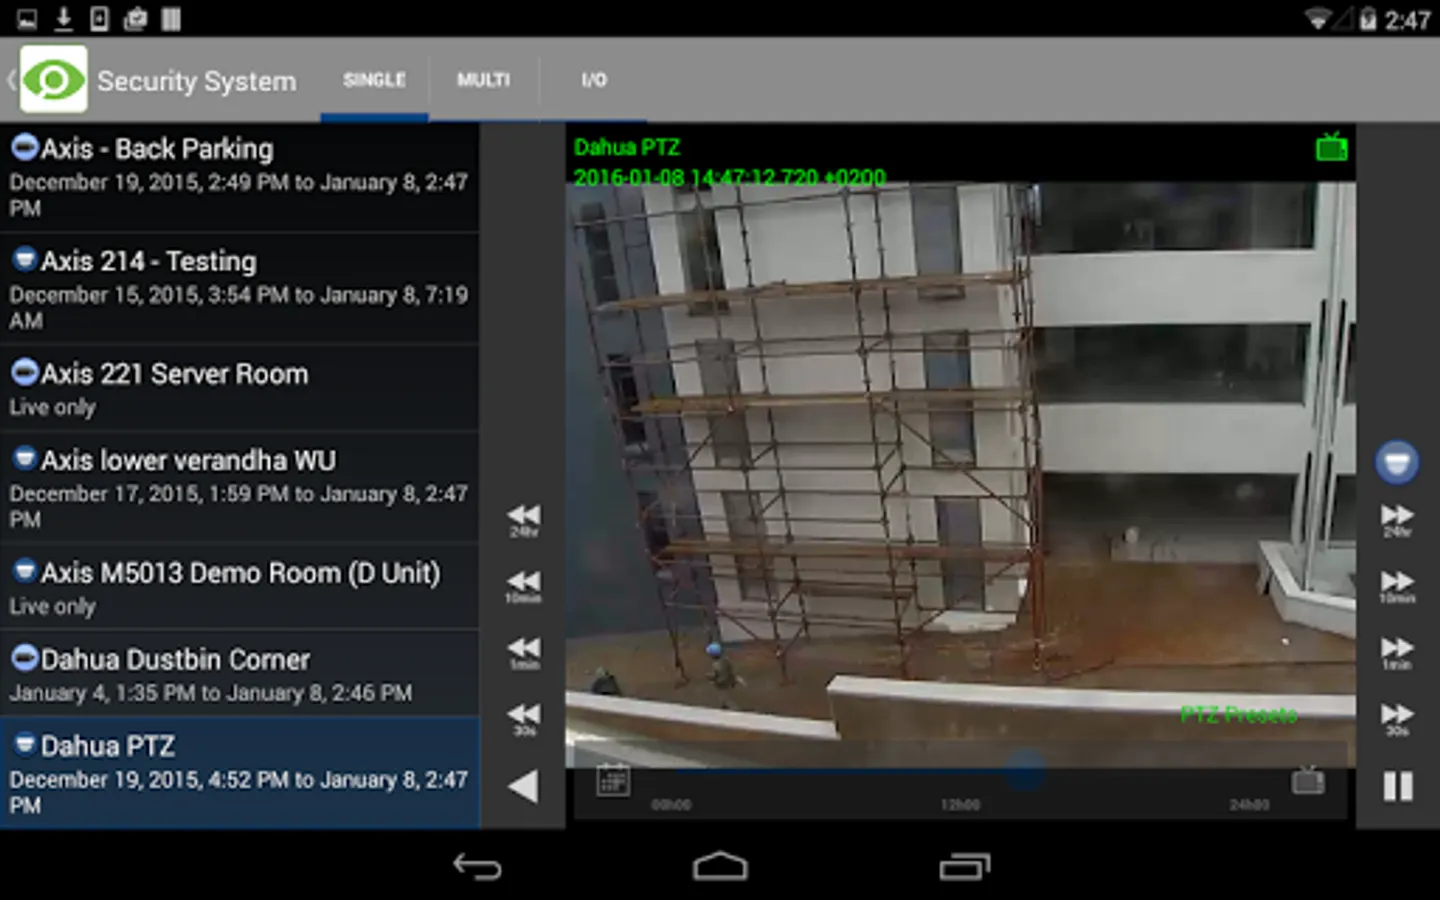The height and width of the screenshot is (900, 1440).
Task: Tap the Android home navigation button
Action: point(720,866)
